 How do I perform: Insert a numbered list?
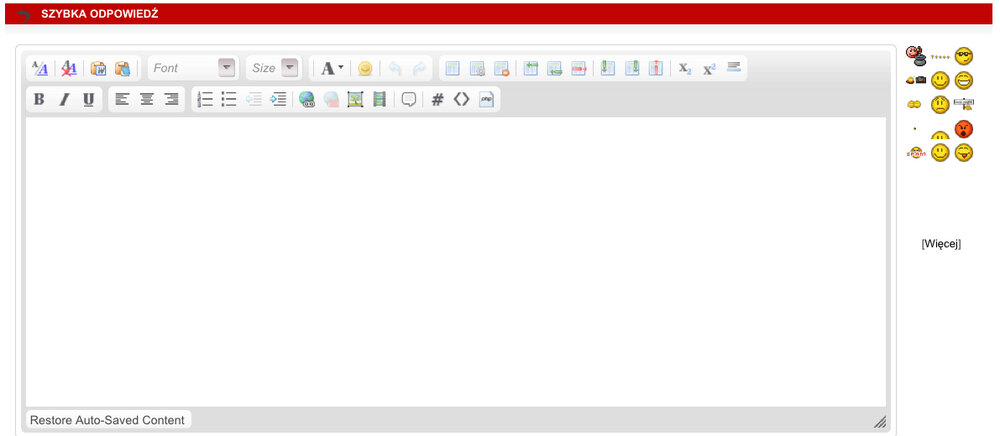(x=205, y=99)
